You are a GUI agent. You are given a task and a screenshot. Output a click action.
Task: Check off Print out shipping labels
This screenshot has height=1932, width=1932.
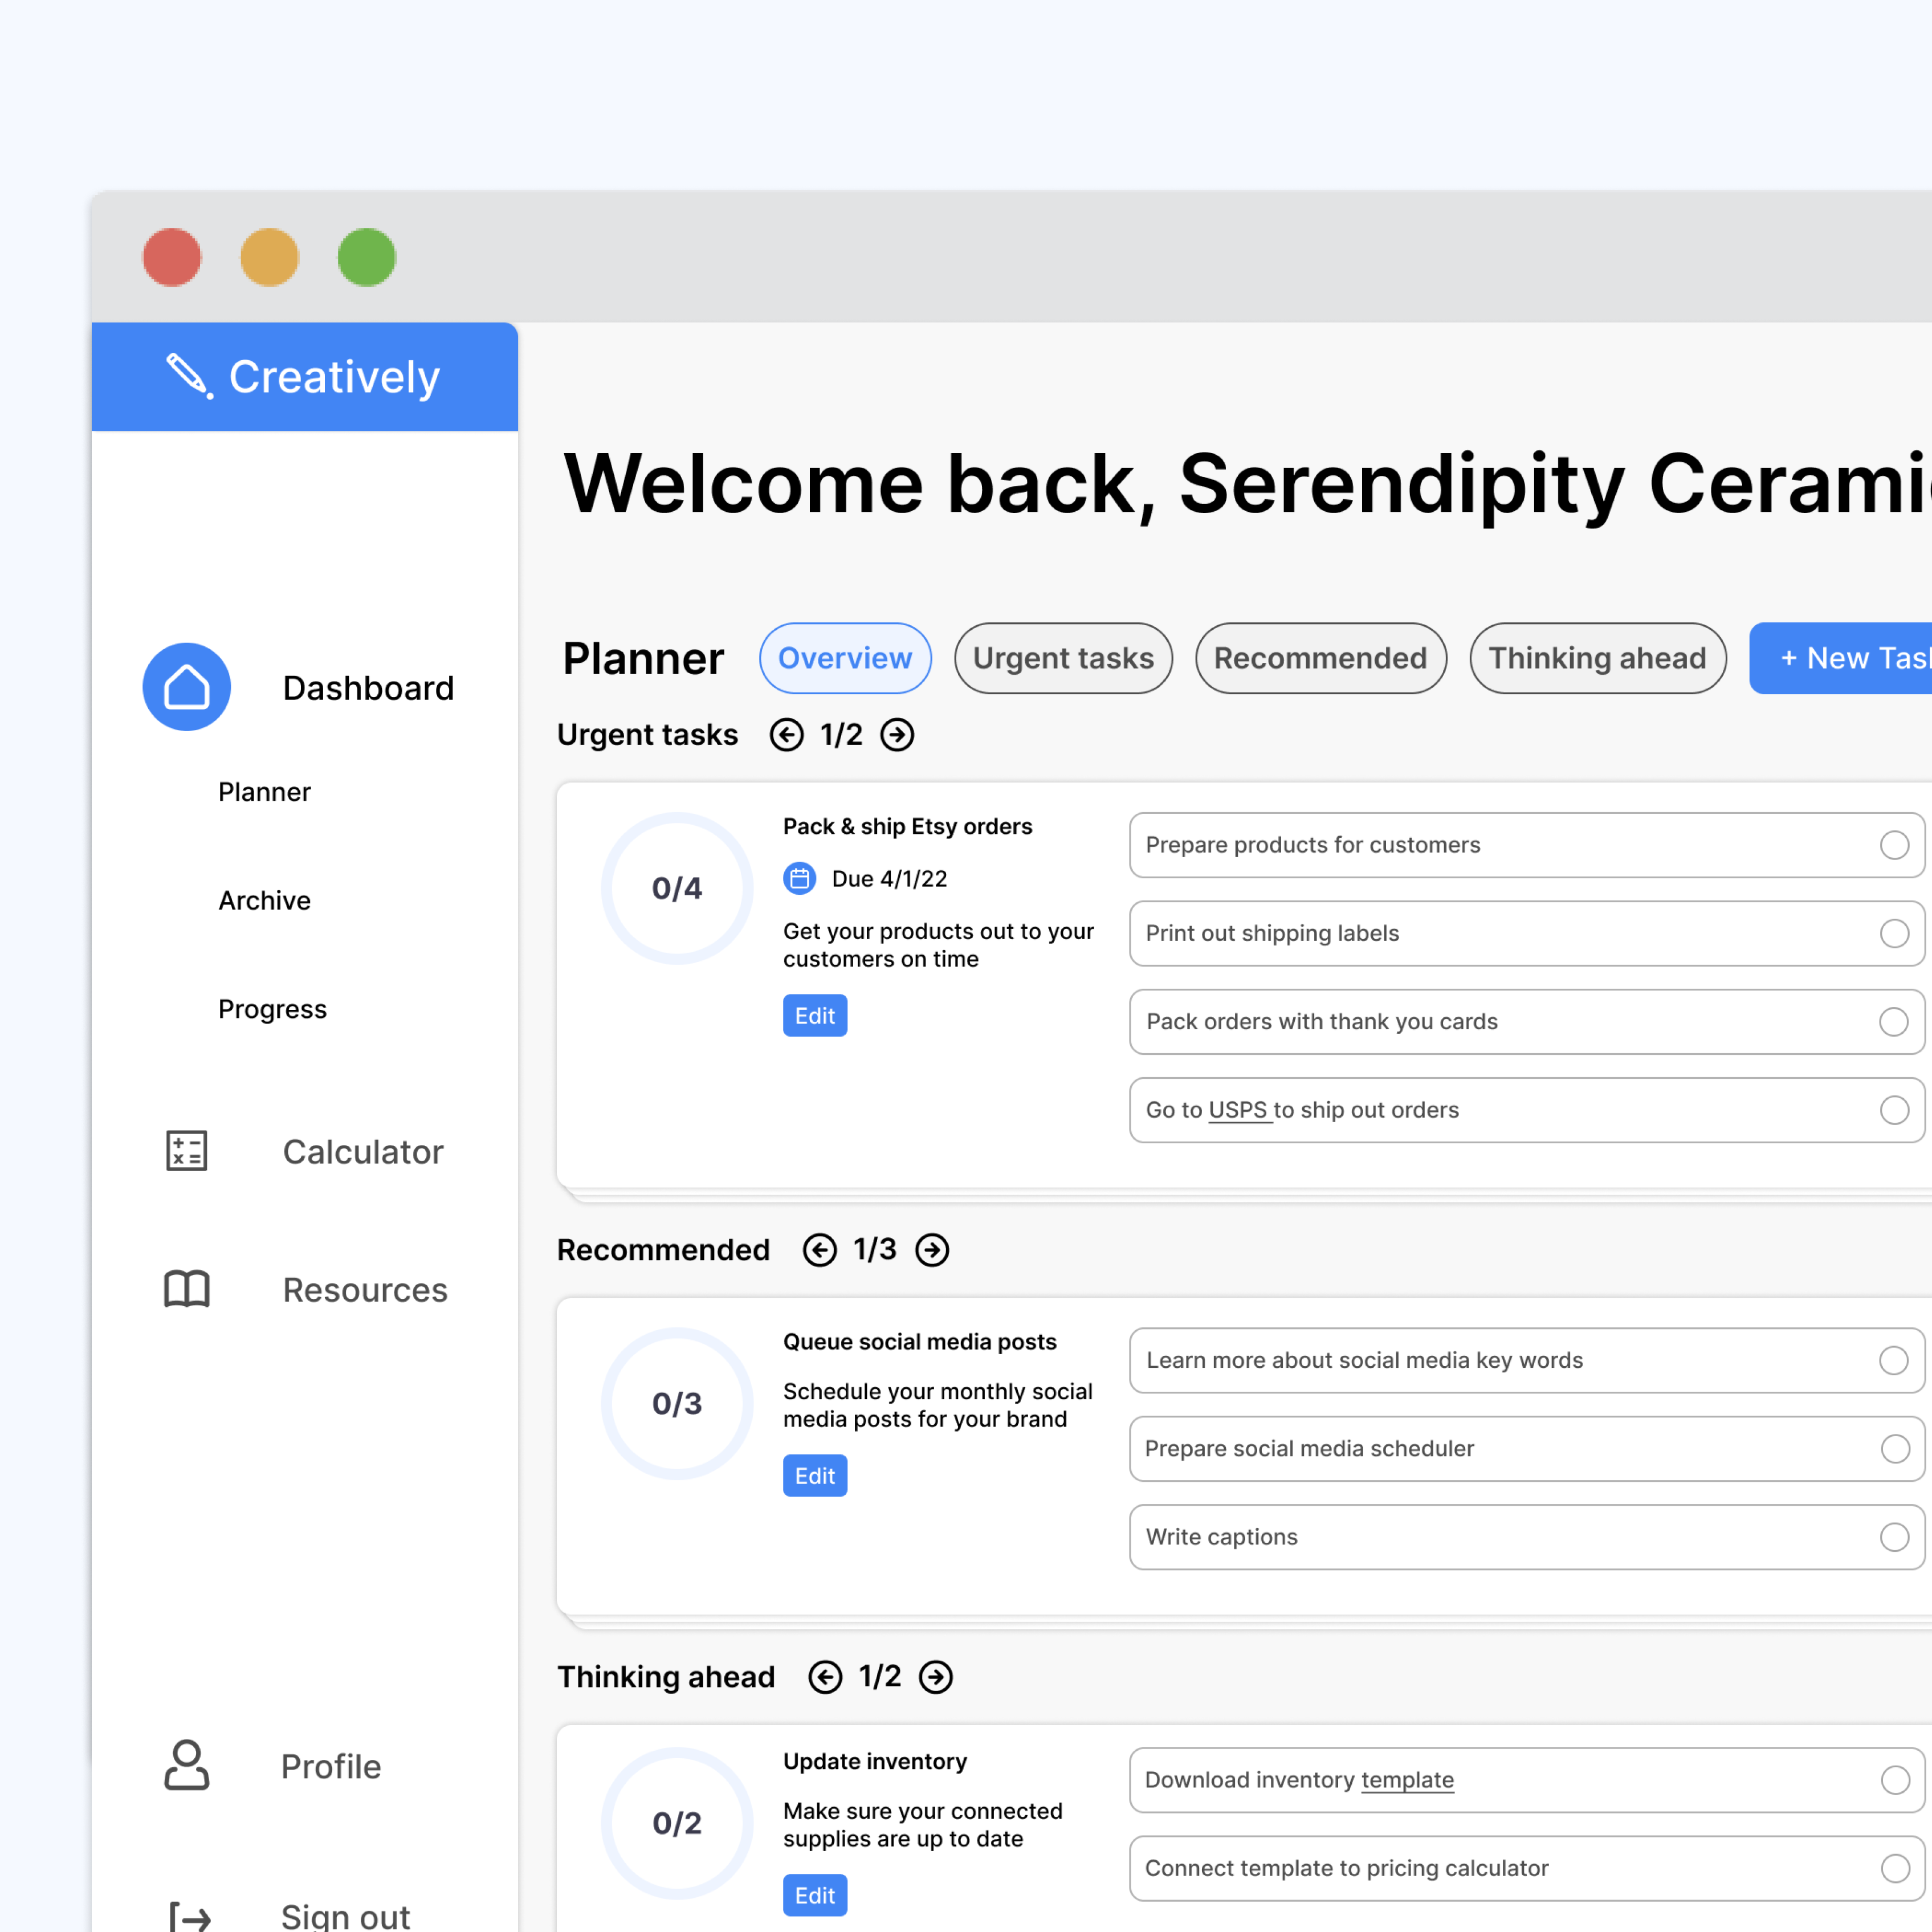click(x=1895, y=933)
